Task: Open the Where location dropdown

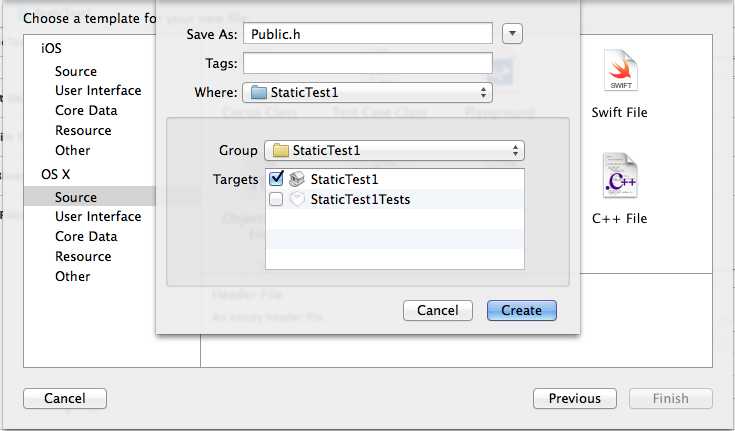Action: click(368, 92)
